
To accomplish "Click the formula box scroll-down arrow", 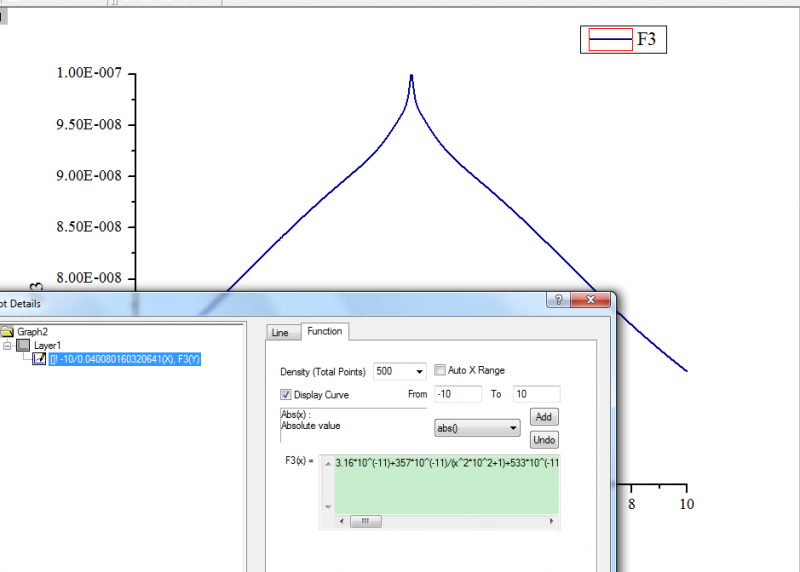I will [x=328, y=507].
